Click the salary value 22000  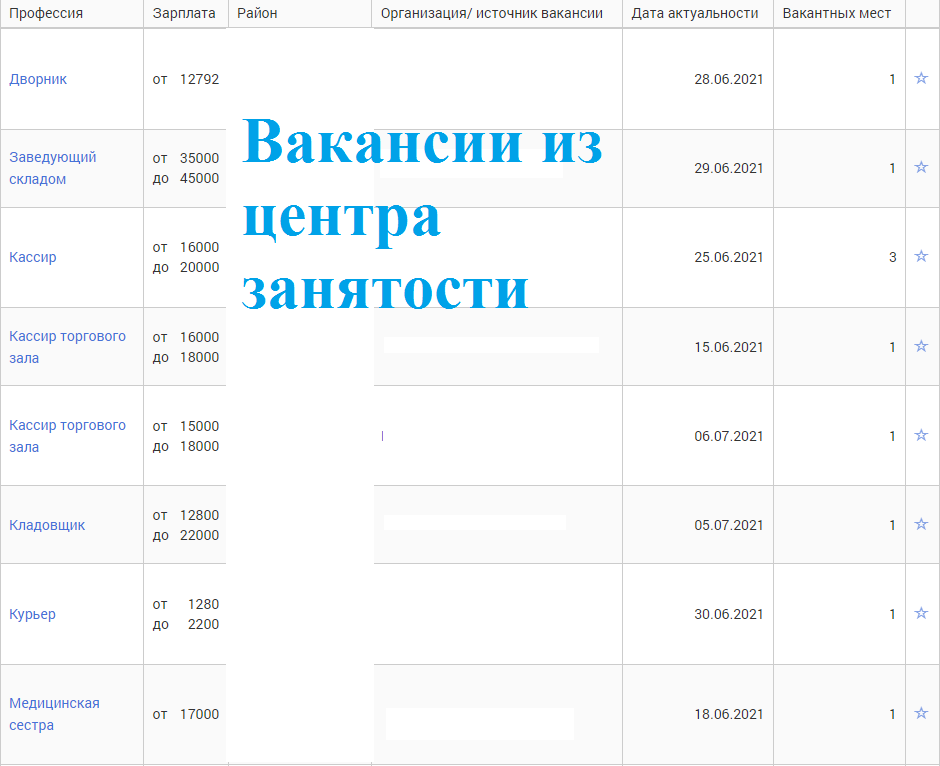pos(199,535)
